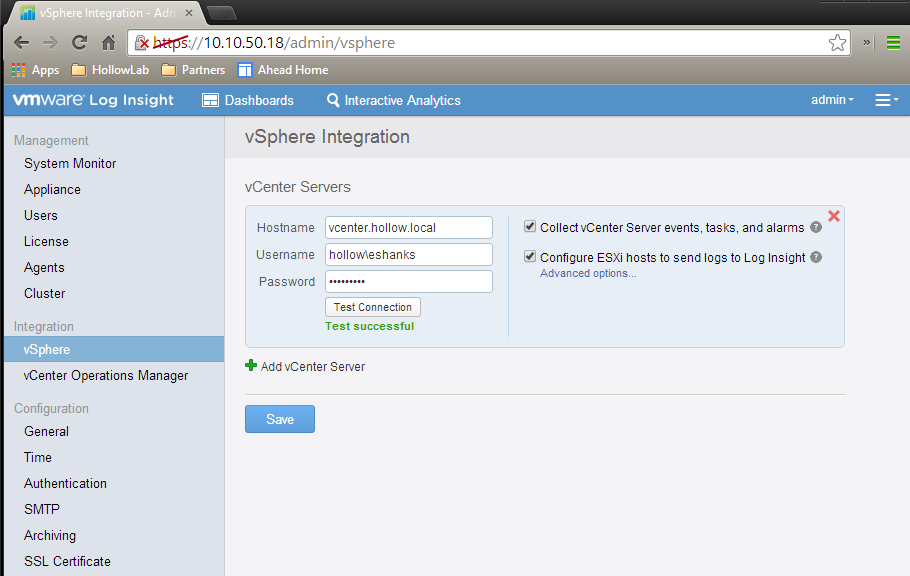
Task: Expand Advanced options link
Action: point(588,273)
